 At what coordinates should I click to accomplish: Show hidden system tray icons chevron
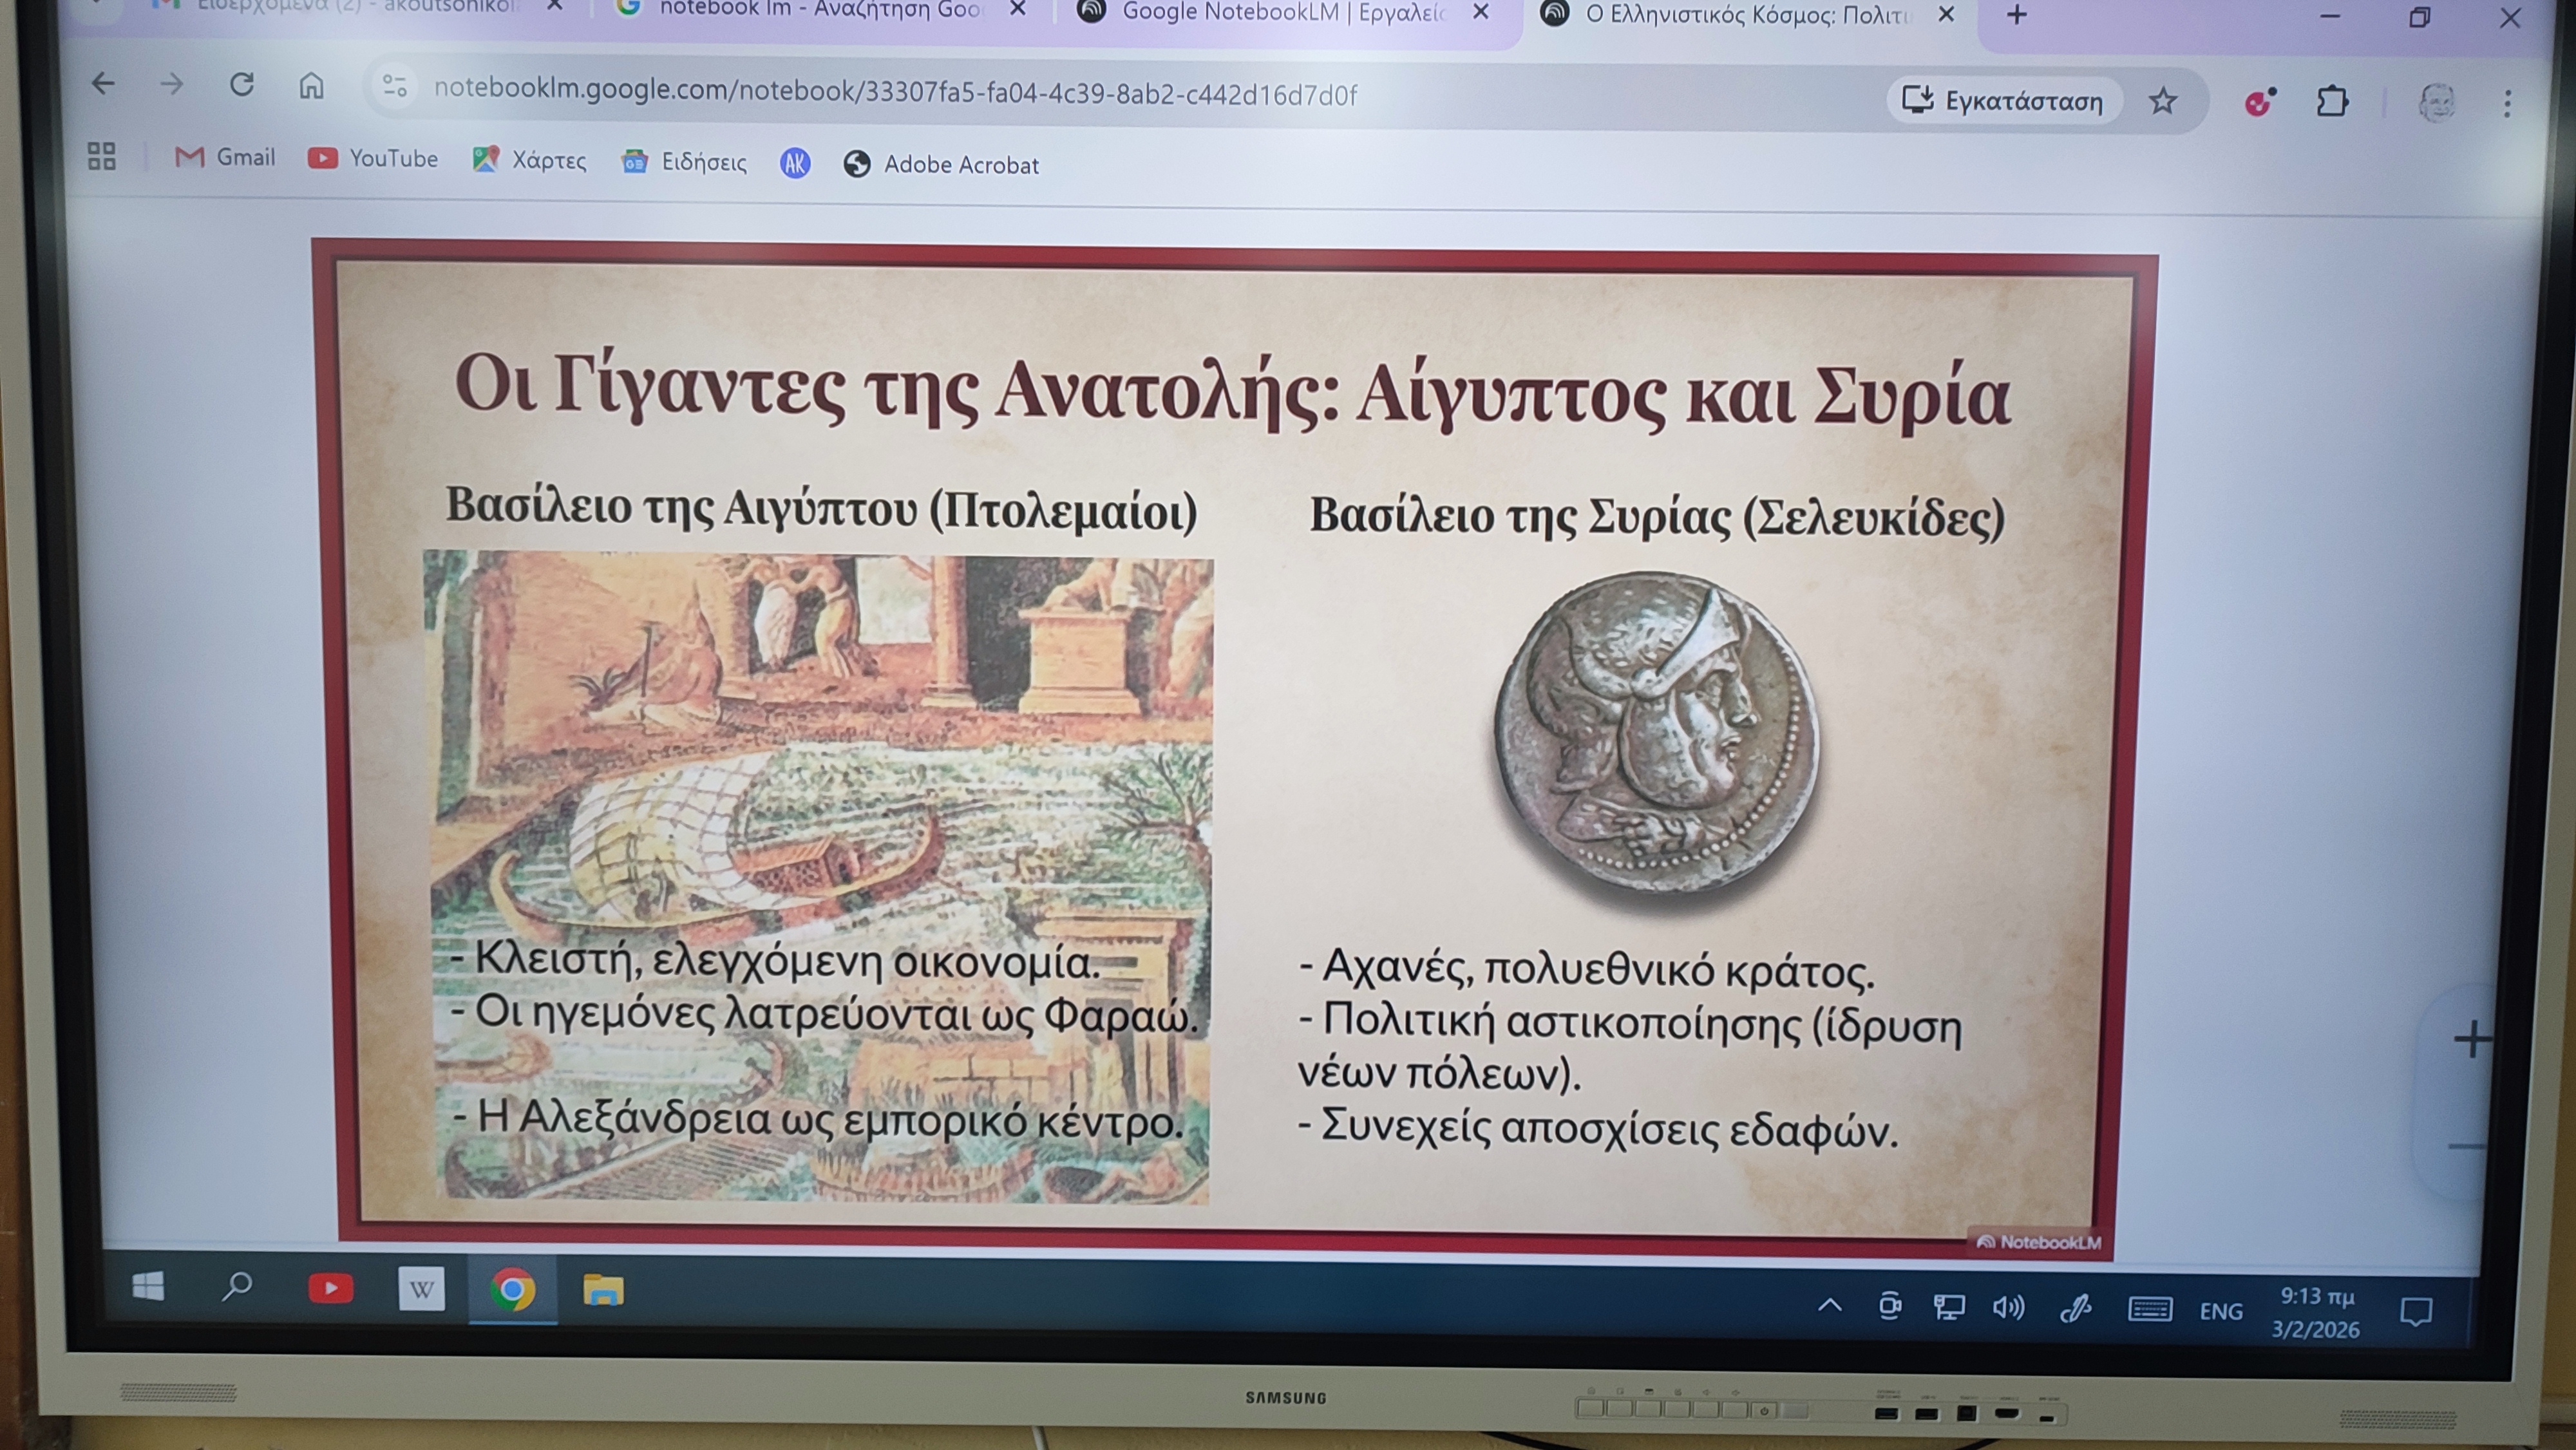[x=1829, y=1305]
